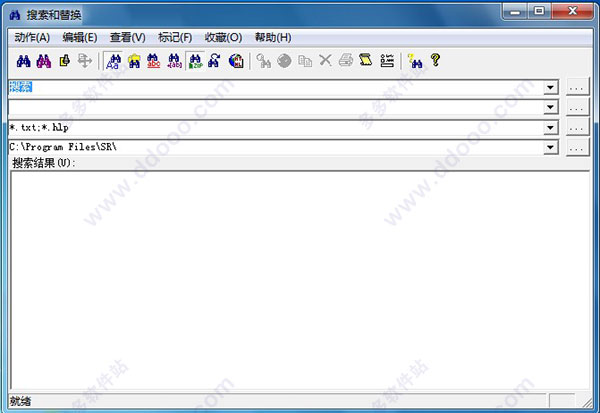Expand the *.txt;*.hlp file mask dropdown
This screenshot has height=413, width=600.
550,127
